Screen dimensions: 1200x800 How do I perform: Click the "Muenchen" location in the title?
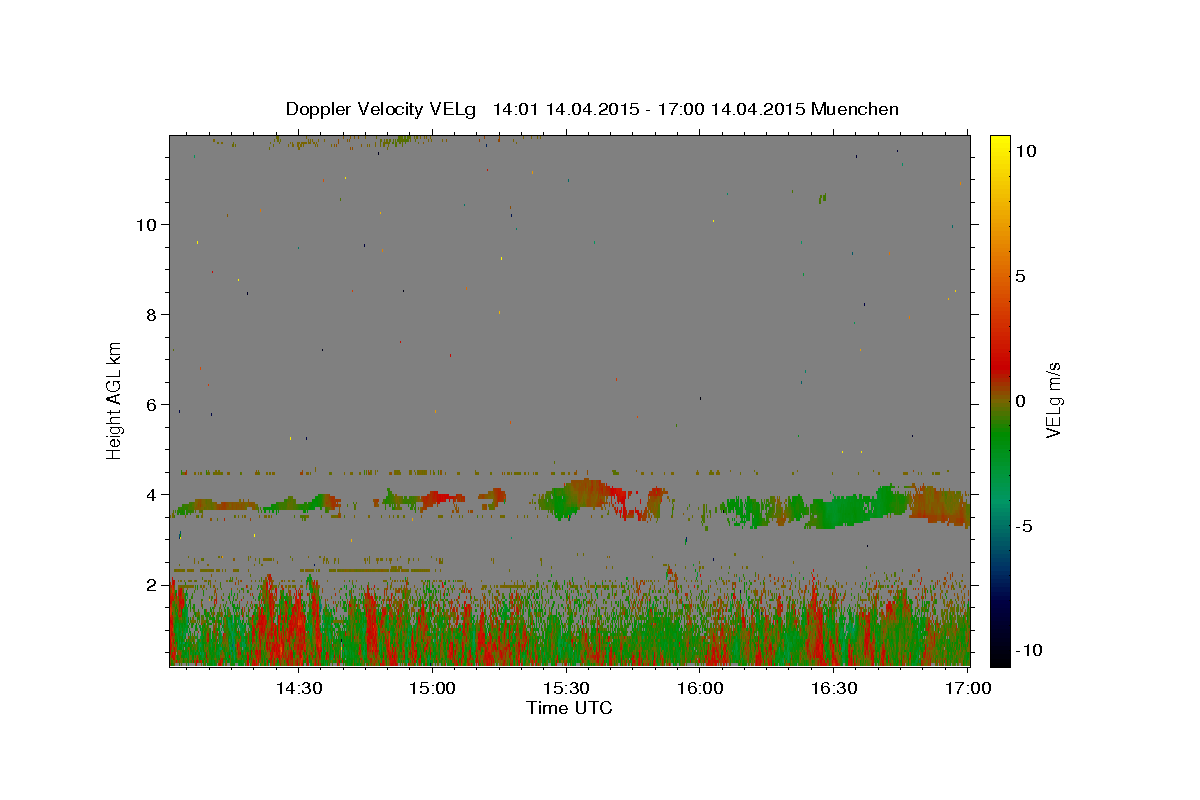coord(856,109)
